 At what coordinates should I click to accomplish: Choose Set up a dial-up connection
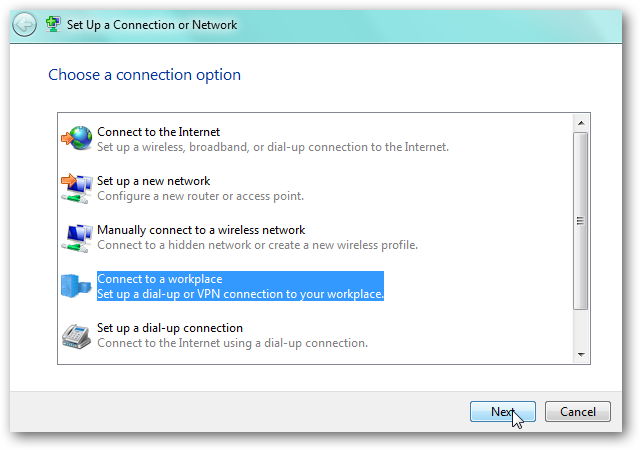click(x=170, y=328)
